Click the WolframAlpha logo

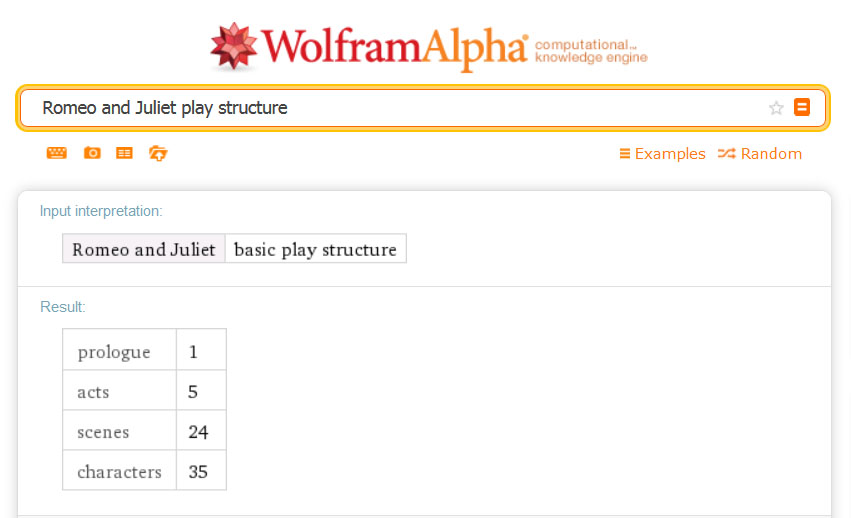[370, 46]
